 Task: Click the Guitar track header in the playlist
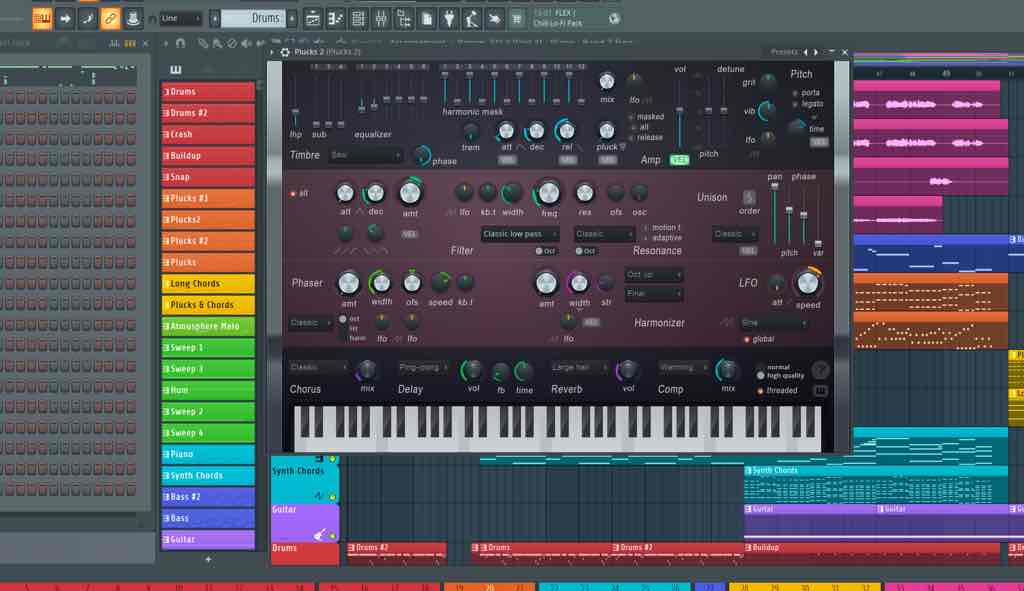304,522
